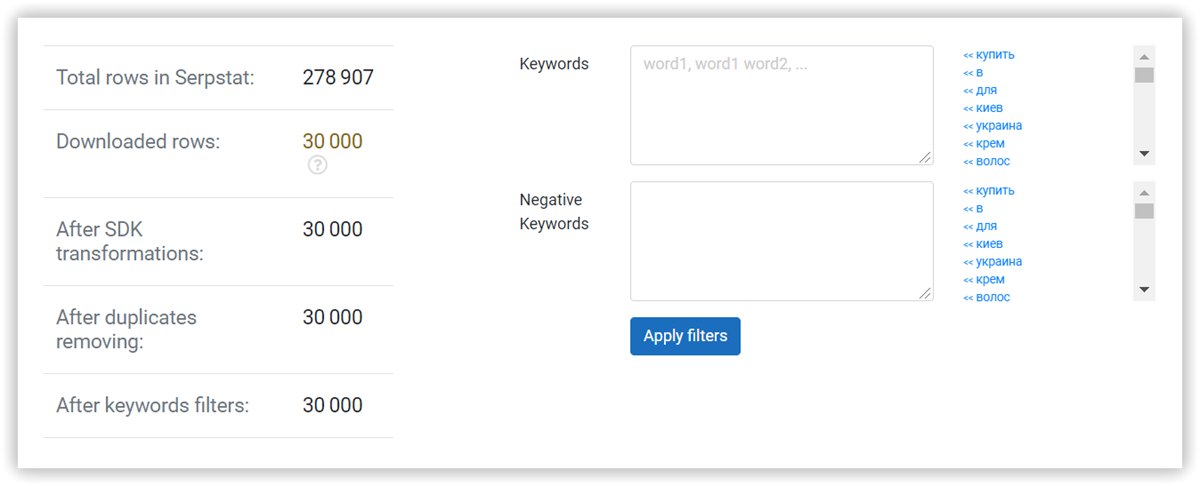The height and width of the screenshot is (486, 1200).
Task: Add 'крем' to Negative Keywords
Action: click(x=984, y=279)
